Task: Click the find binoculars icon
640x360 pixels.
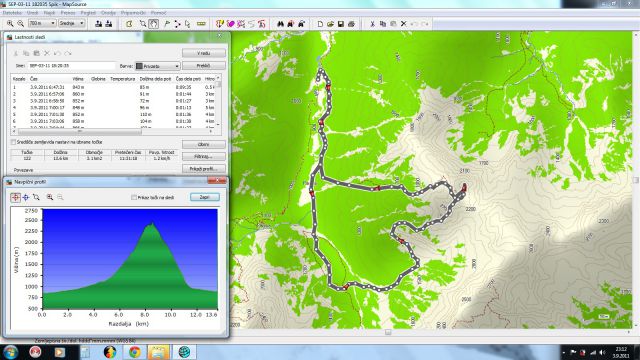Action: pos(280,24)
